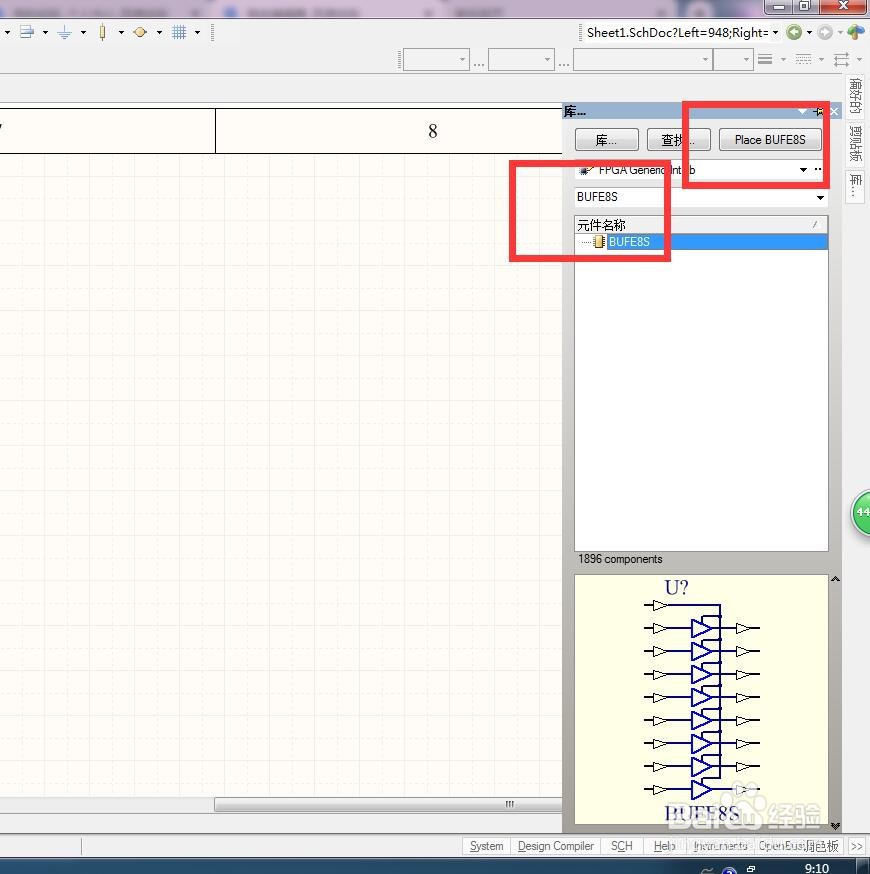
Task: Open dropdown arrow next to port icon
Action: pos(159,32)
